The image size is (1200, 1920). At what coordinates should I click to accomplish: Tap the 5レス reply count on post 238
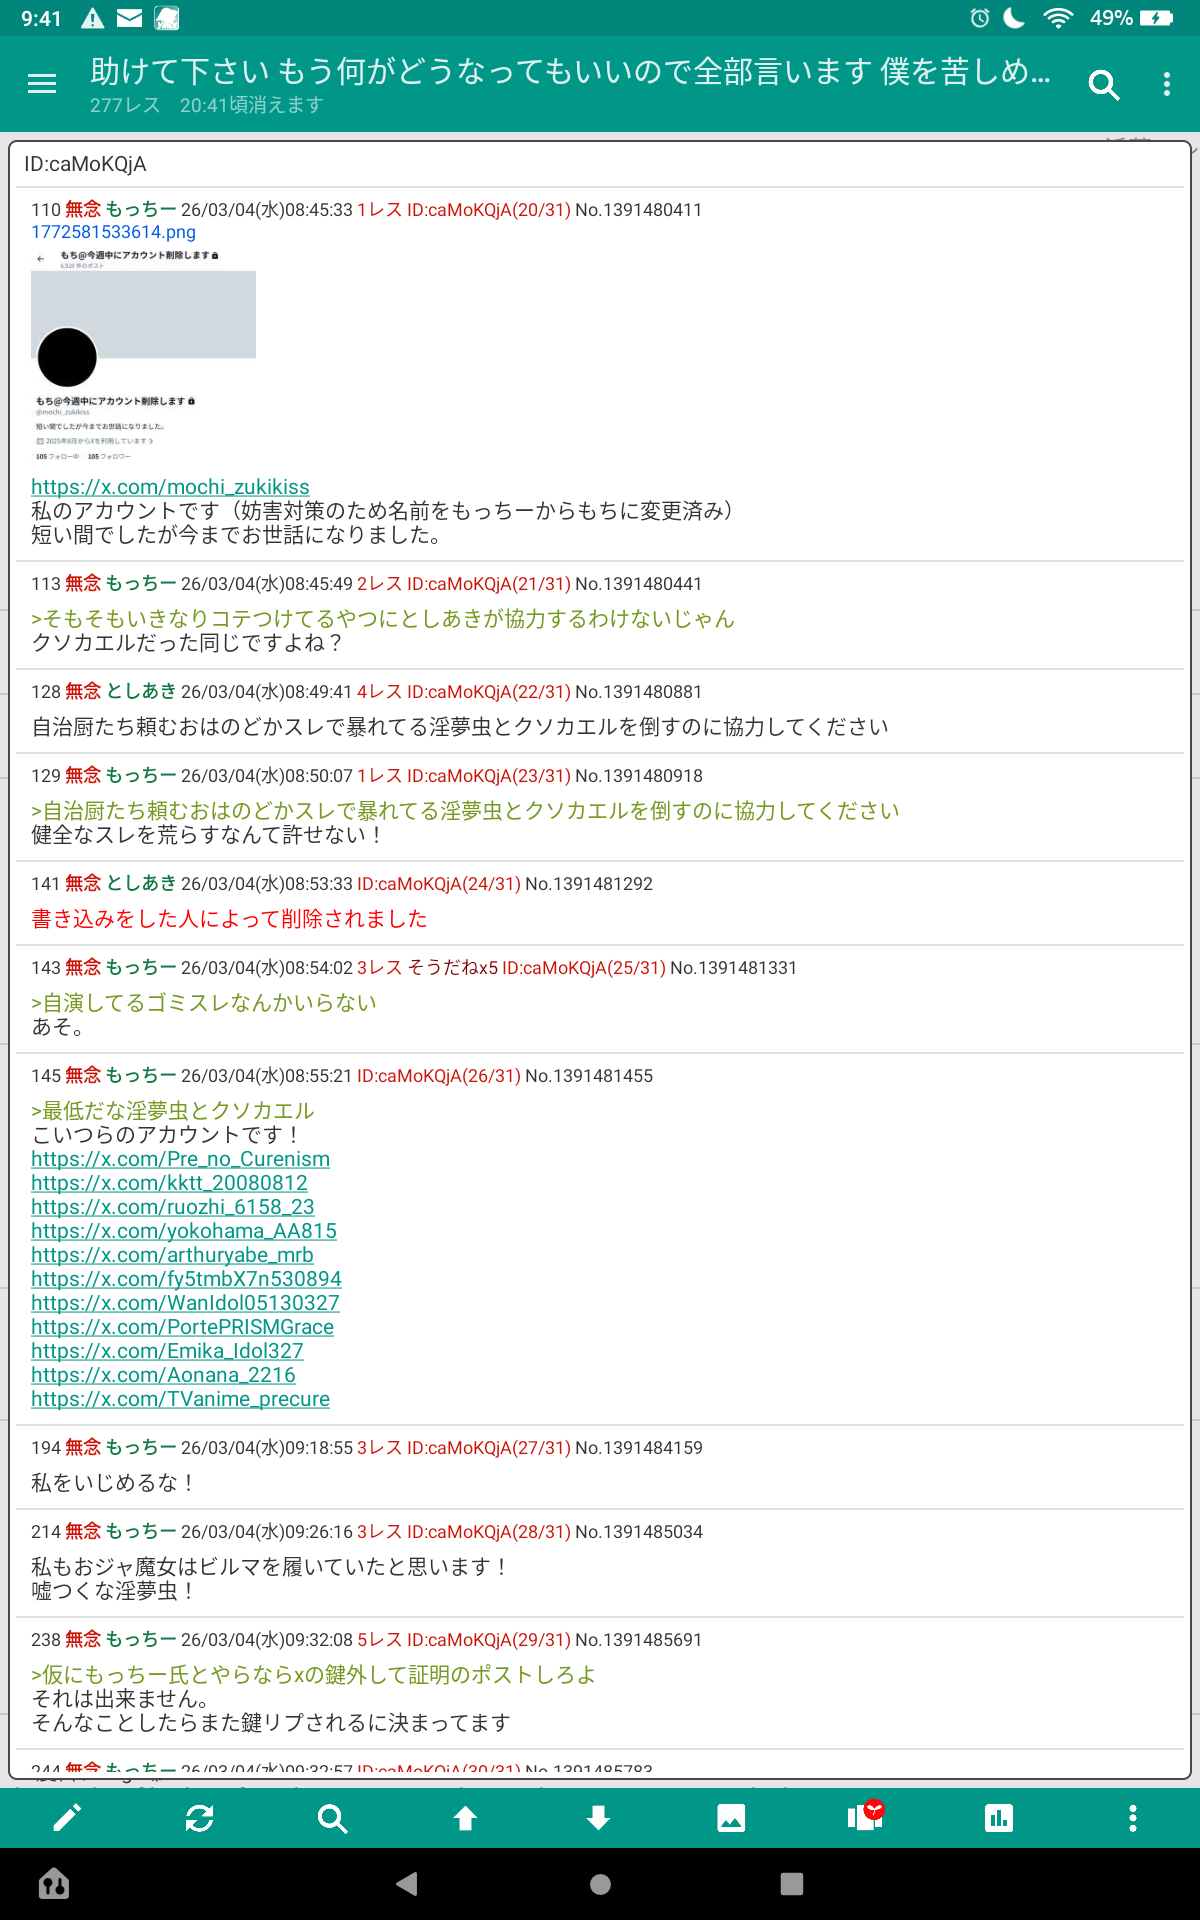click(379, 1640)
